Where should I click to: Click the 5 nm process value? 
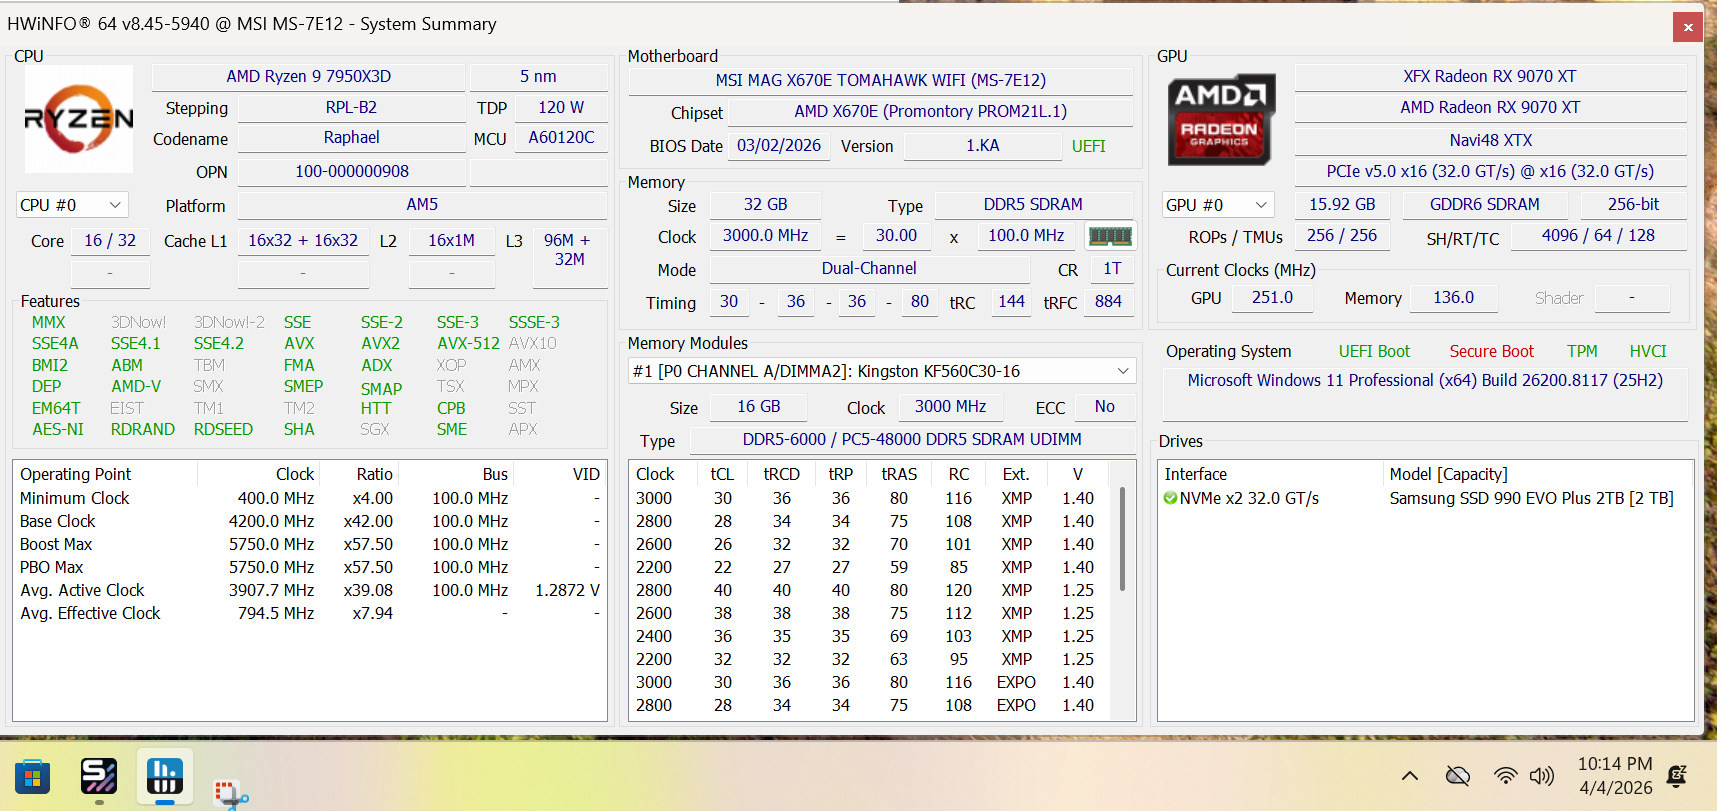(x=538, y=77)
